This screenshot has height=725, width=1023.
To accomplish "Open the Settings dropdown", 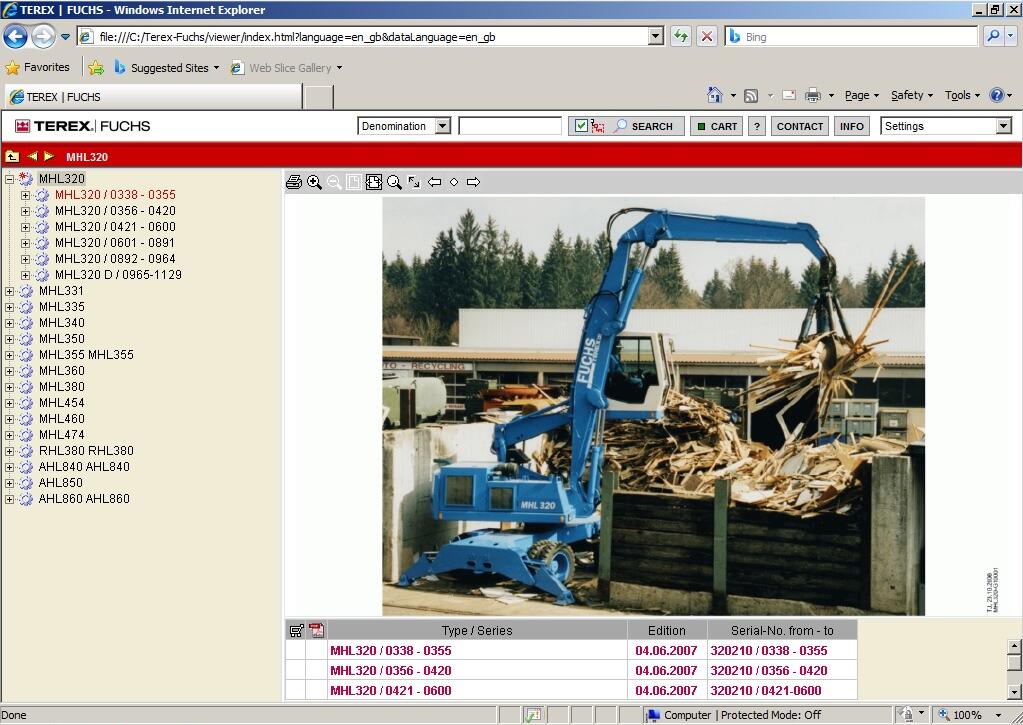I will click(x=1003, y=126).
